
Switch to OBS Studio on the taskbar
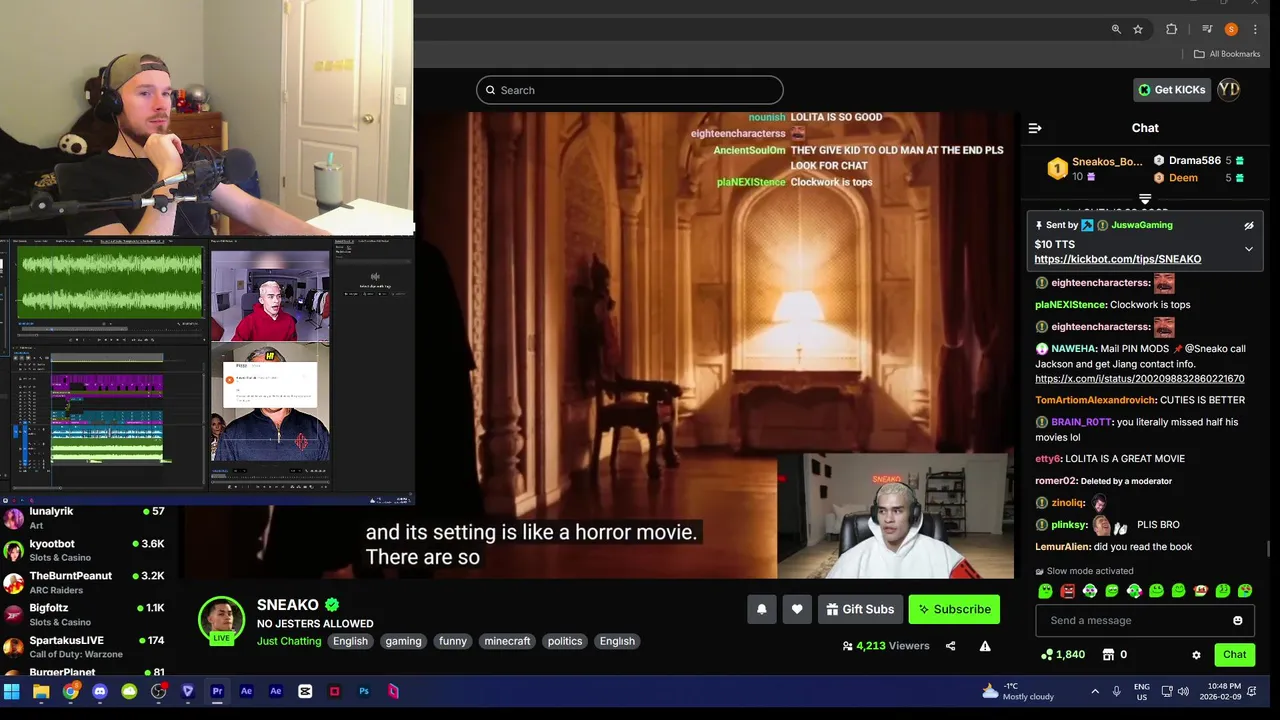159,691
